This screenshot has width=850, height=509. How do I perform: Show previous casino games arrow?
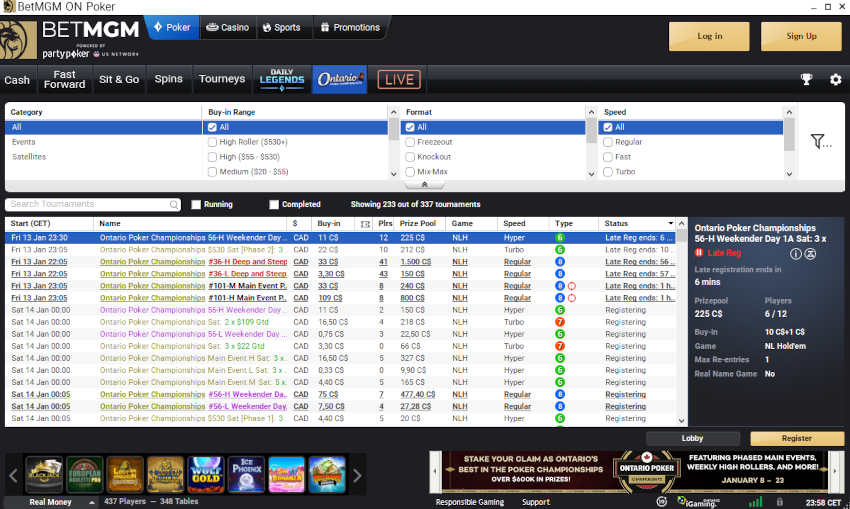point(14,476)
